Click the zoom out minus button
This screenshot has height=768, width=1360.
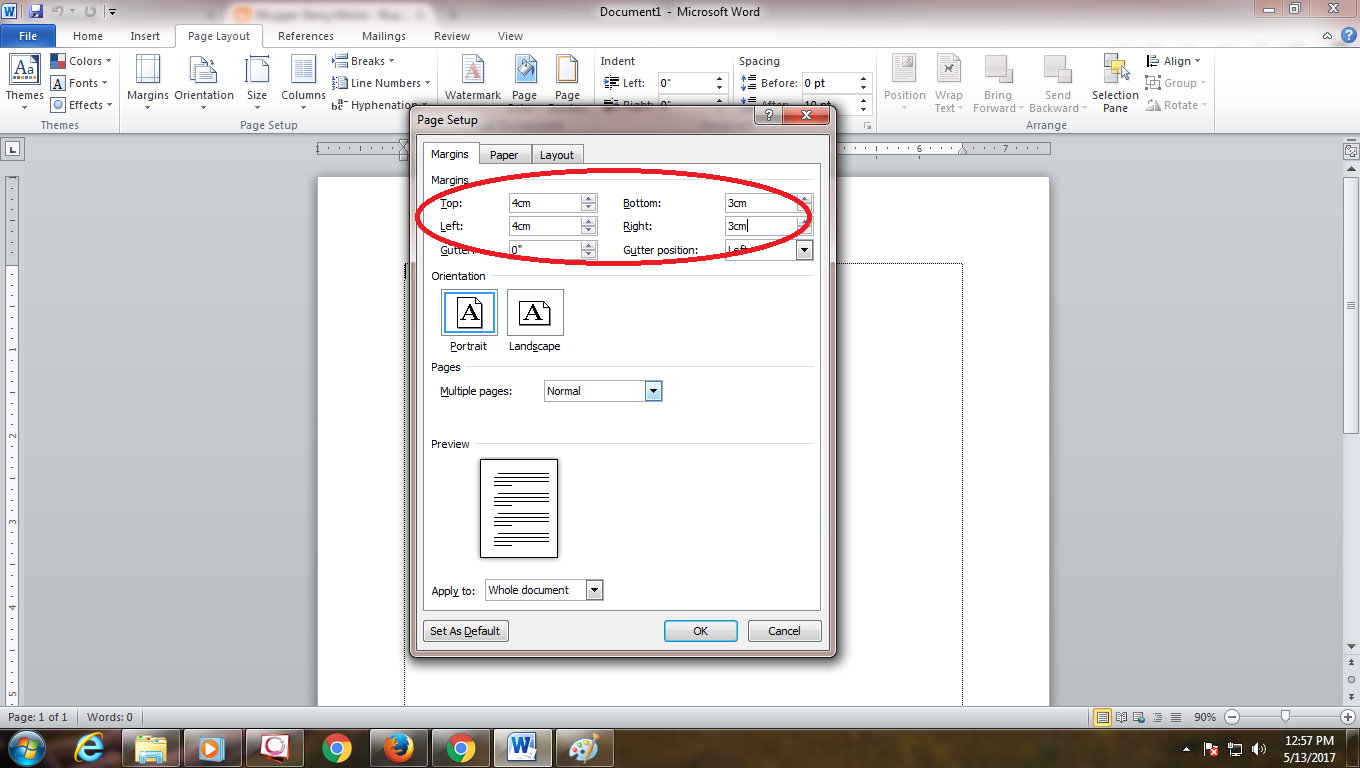[1232, 717]
